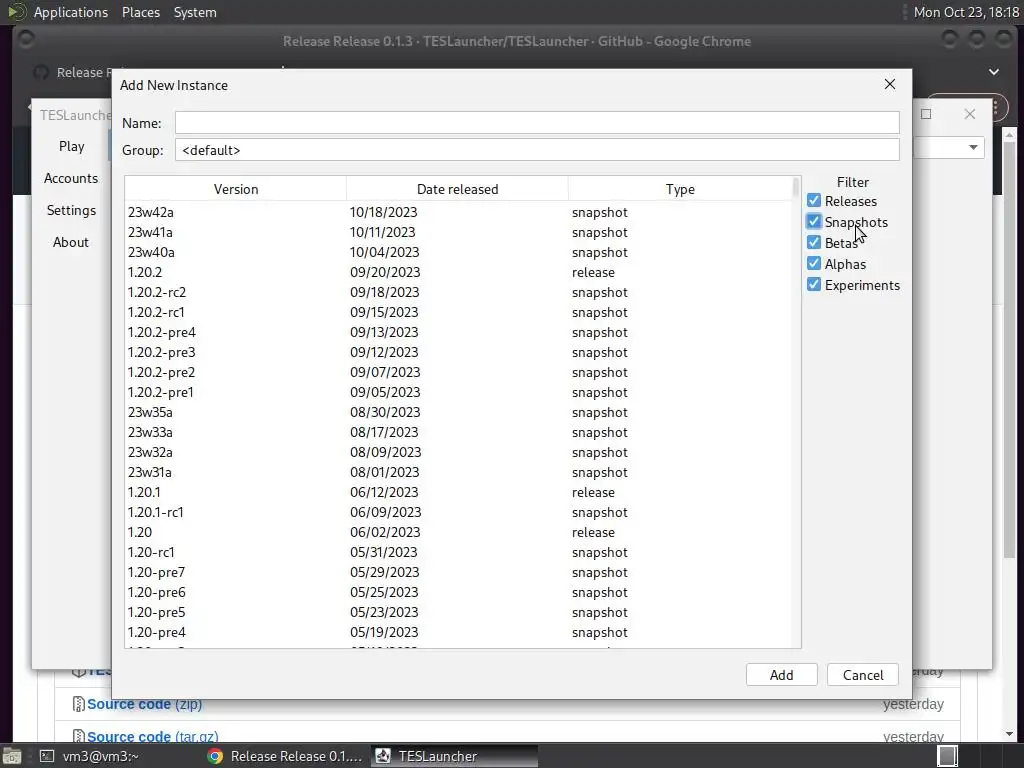This screenshot has height=768, width=1024.
Task: Switch to TESLauncher taskbar entry
Action: pos(455,756)
